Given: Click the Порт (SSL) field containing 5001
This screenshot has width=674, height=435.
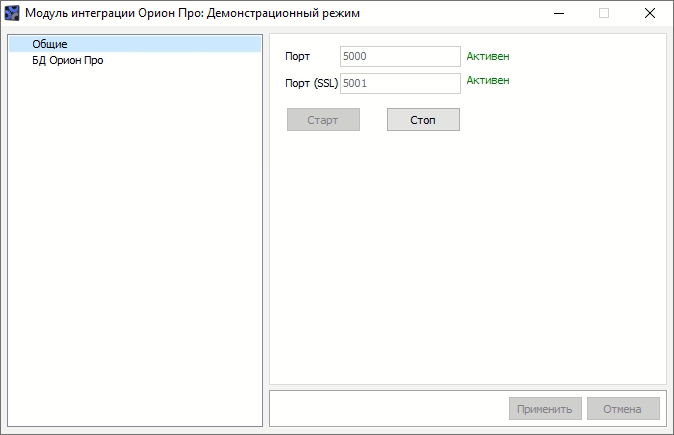Looking at the screenshot, I should coord(400,83).
